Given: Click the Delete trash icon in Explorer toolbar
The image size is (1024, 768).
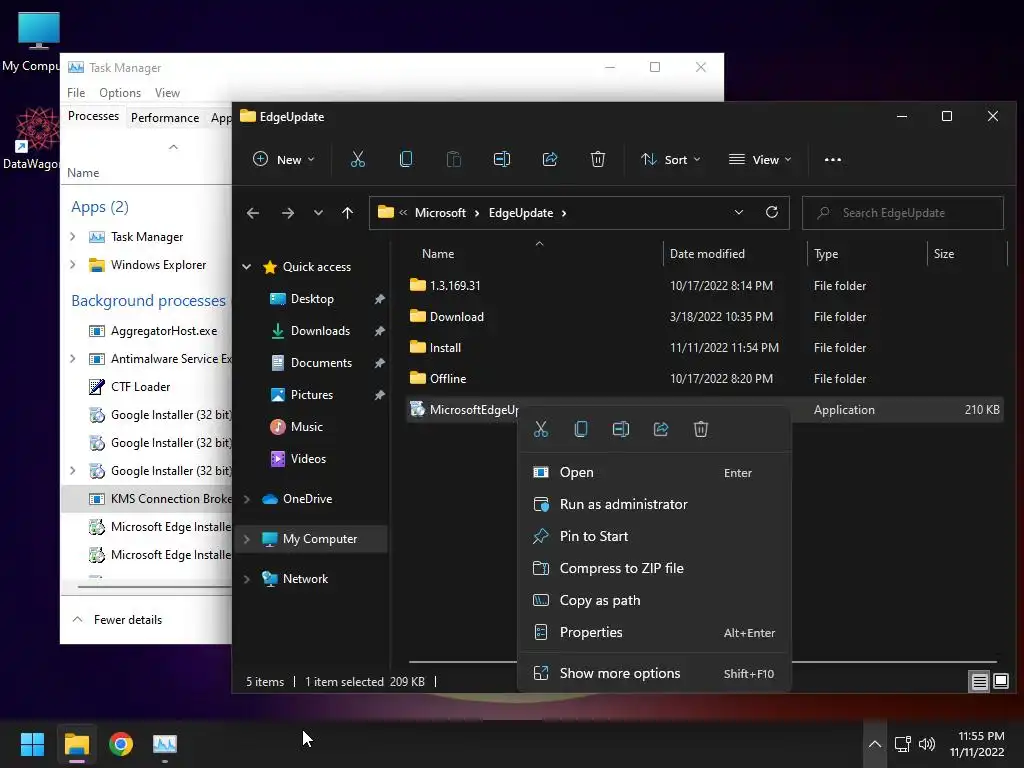Looking at the screenshot, I should tap(598, 159).
